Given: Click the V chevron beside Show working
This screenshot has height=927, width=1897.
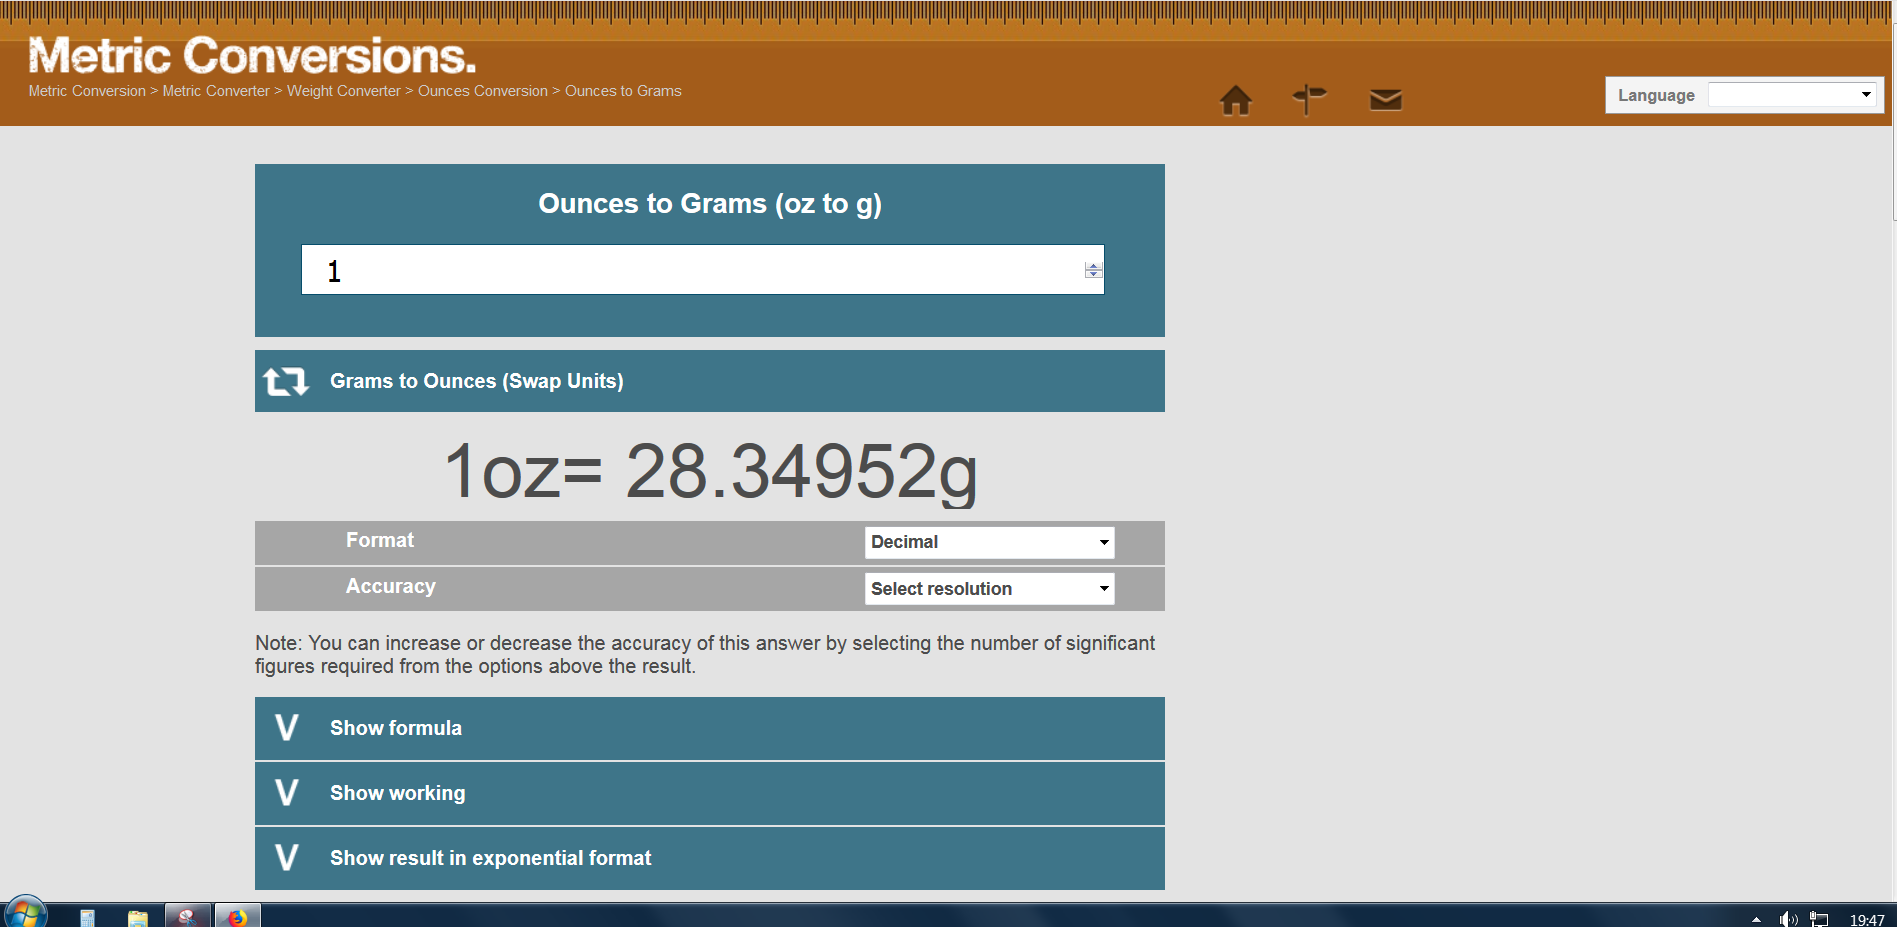Looking at the screenshot, I should point(287,792).
